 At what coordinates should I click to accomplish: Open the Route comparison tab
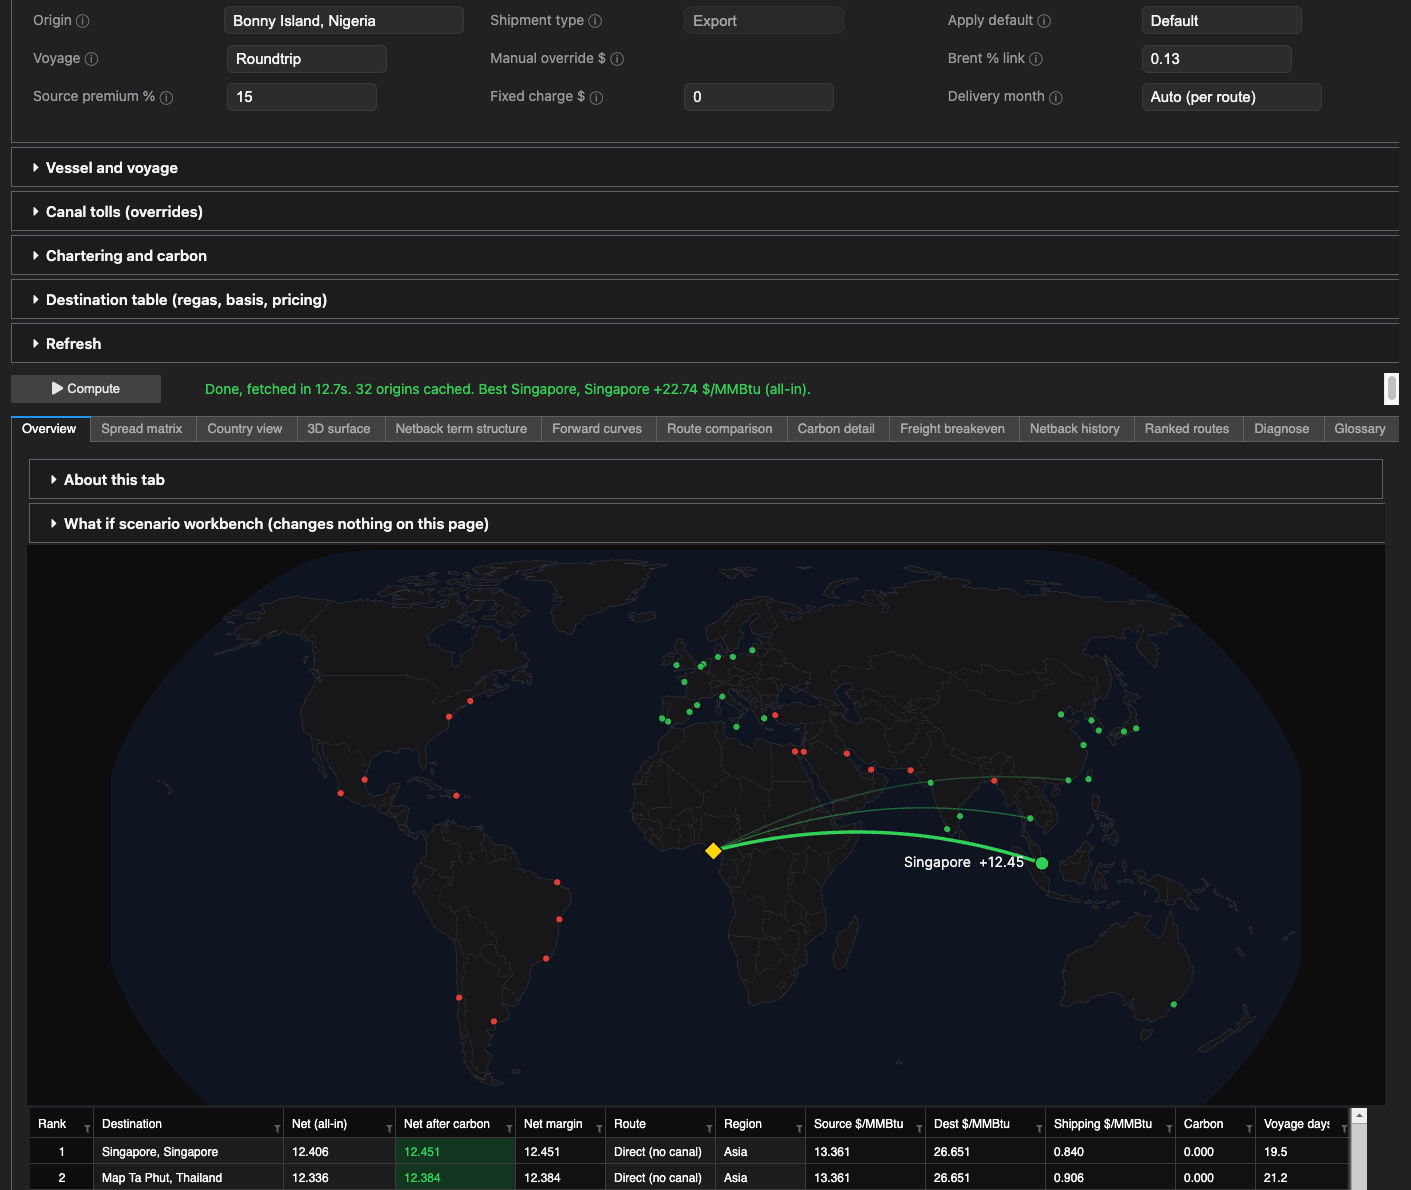(720, 429)
